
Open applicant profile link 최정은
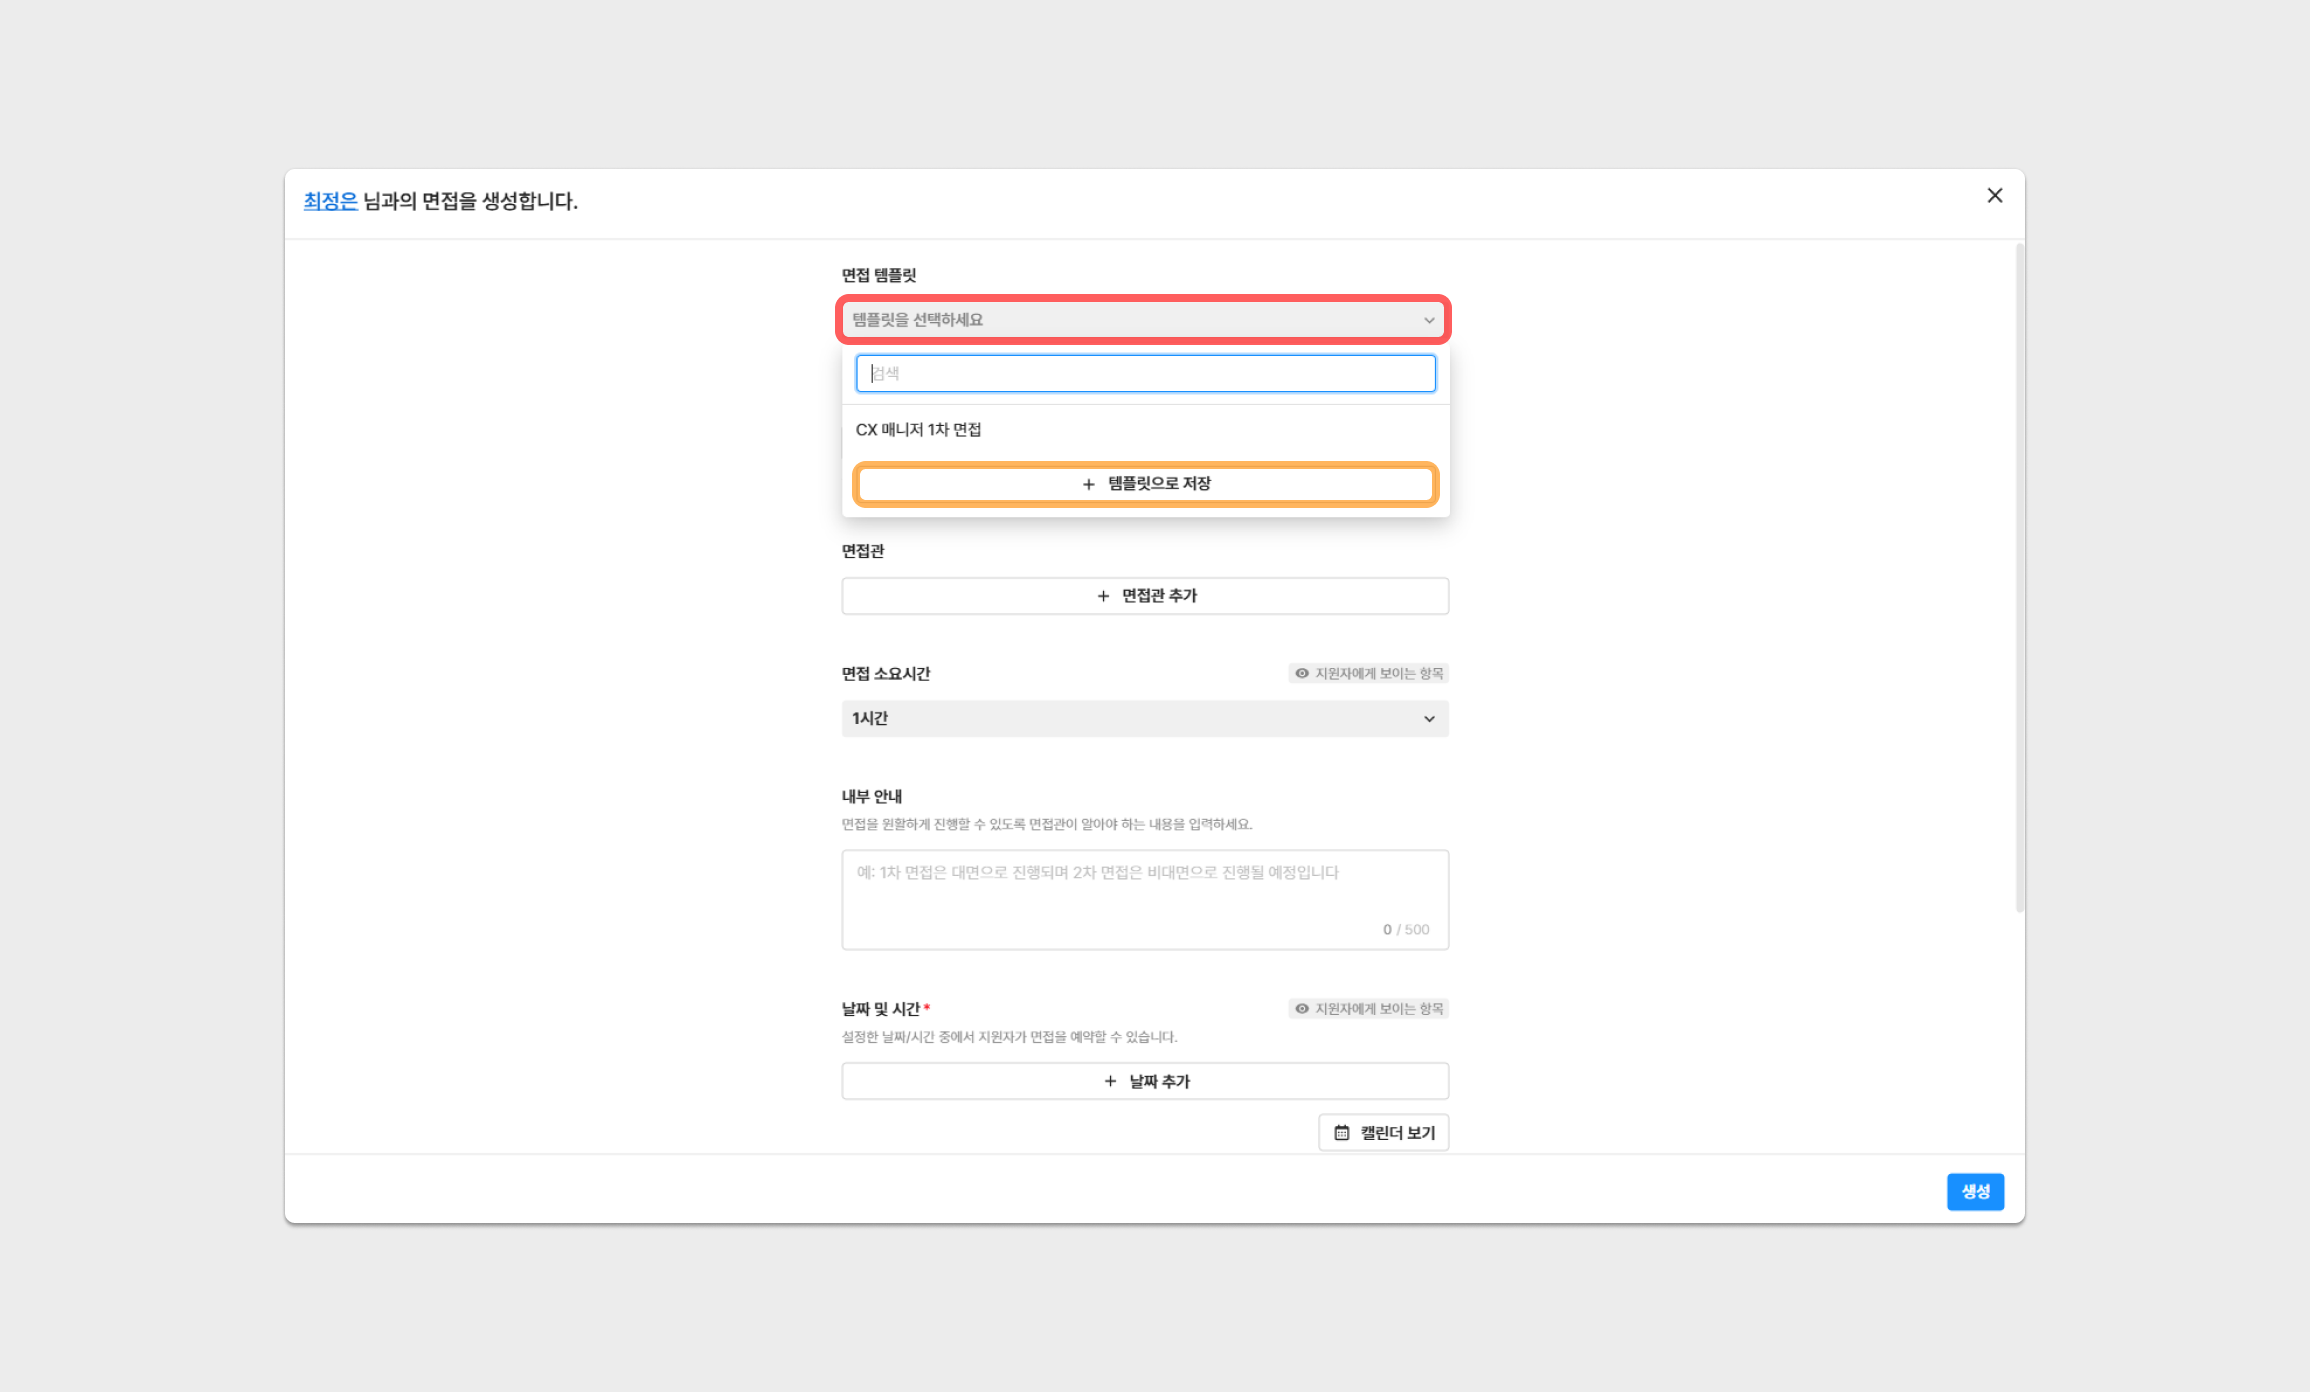point(330,201)
